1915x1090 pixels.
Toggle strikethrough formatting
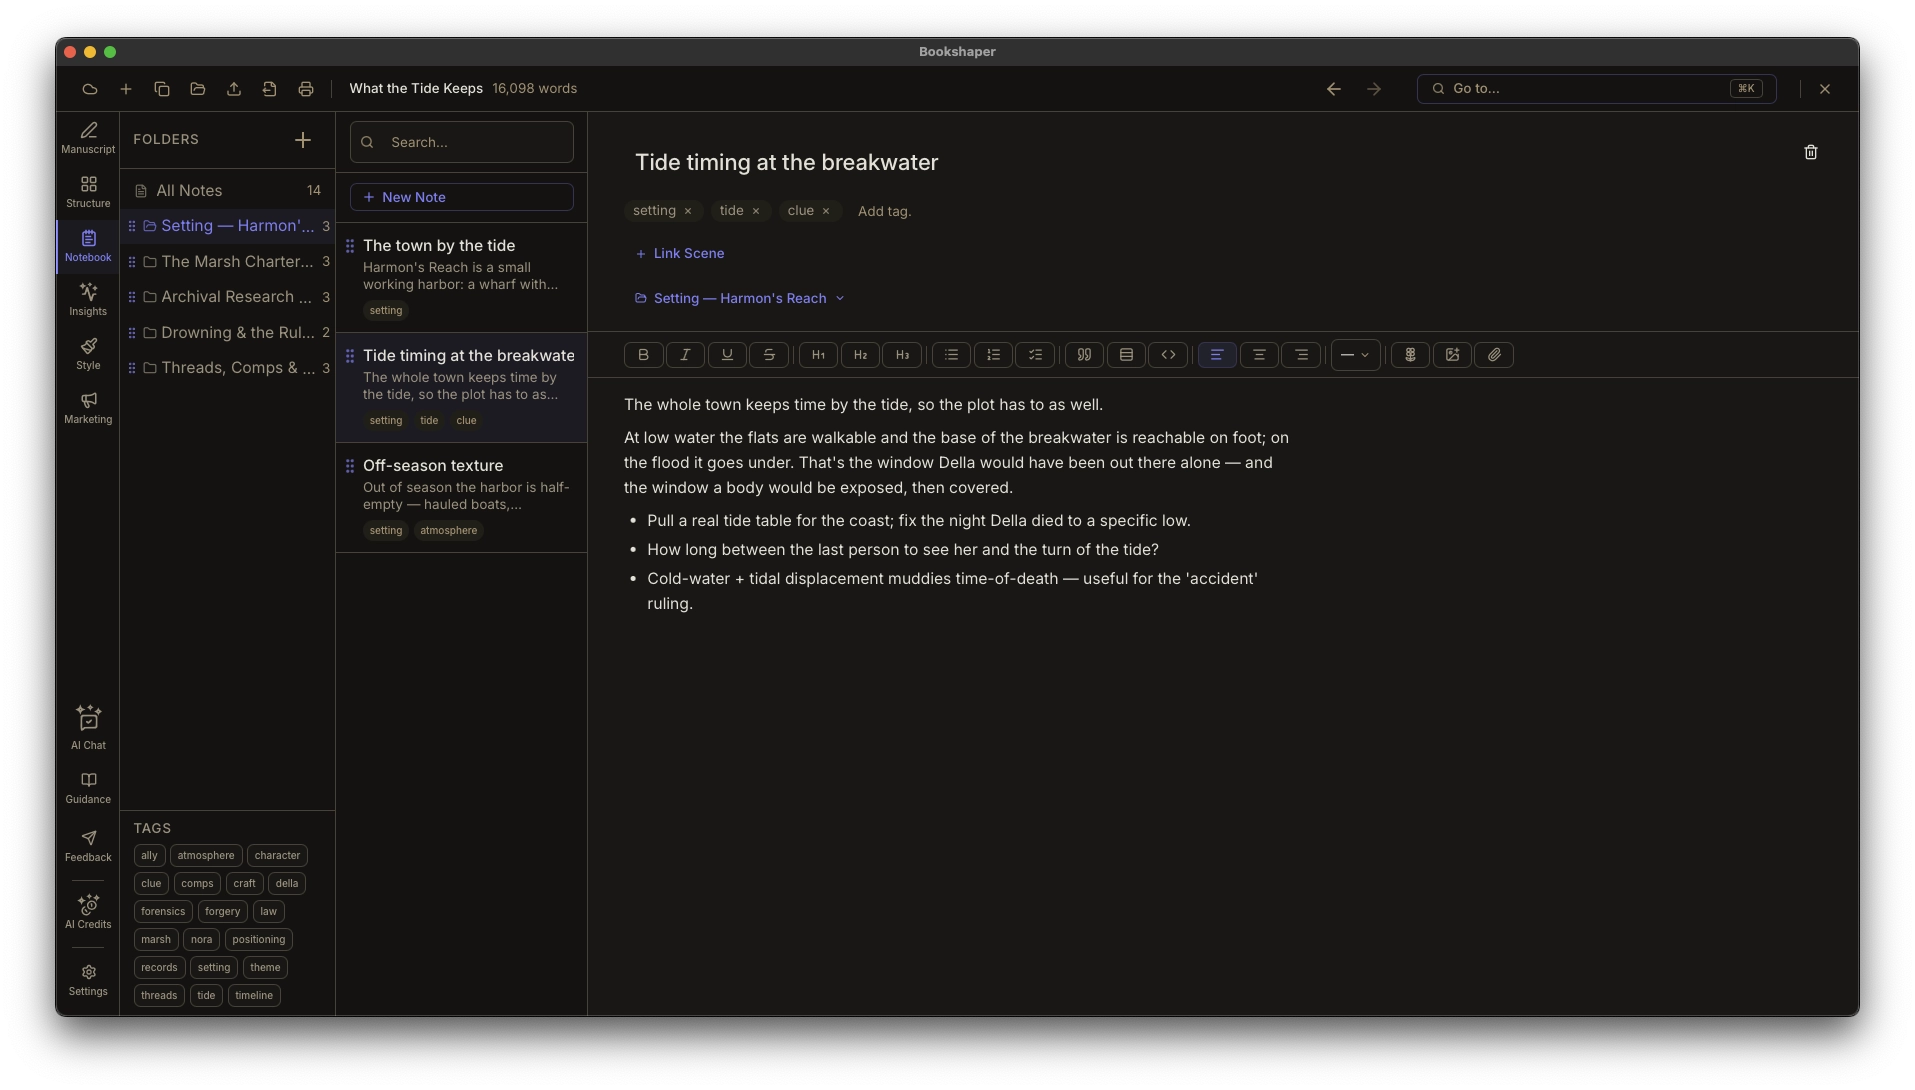pyautogui.click(x=769, y=355)
